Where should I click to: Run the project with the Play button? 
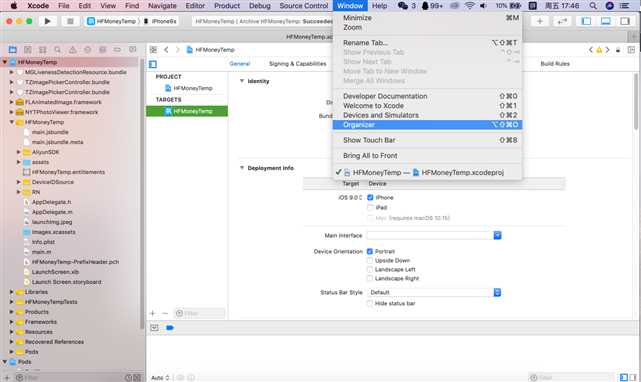47,21
